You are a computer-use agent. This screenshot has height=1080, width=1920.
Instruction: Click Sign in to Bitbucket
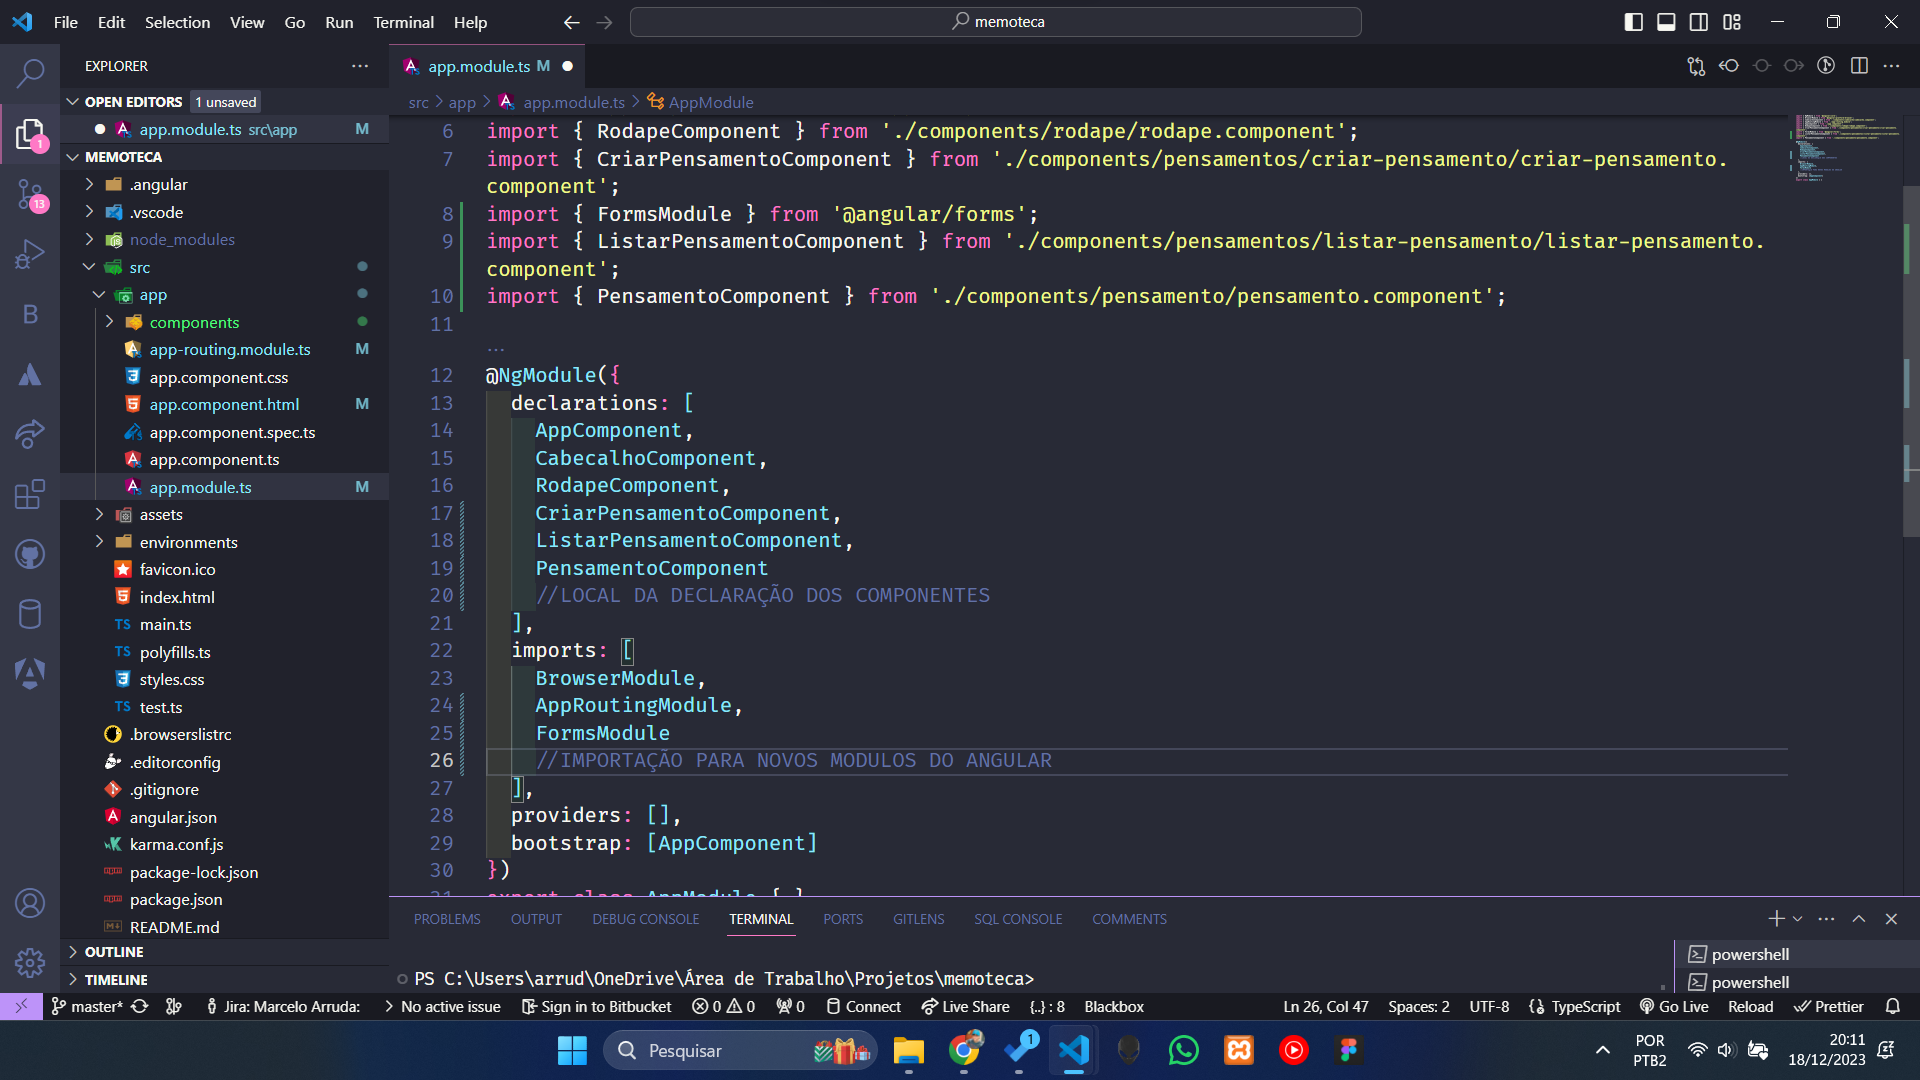click(x=596, y=1006)
